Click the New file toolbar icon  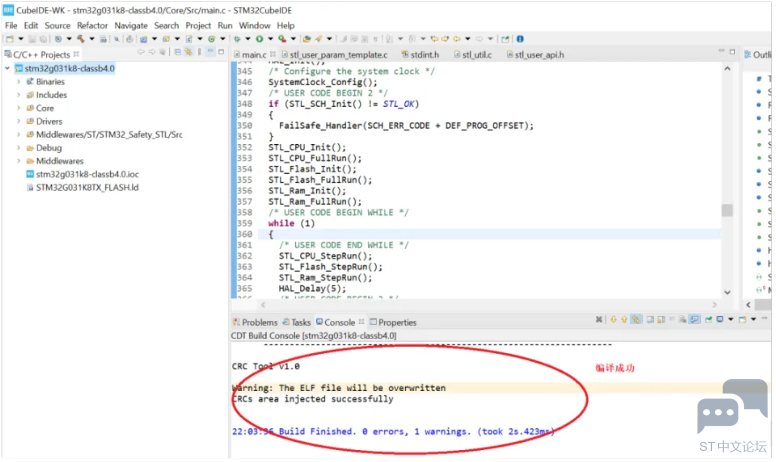coord(10,39)
